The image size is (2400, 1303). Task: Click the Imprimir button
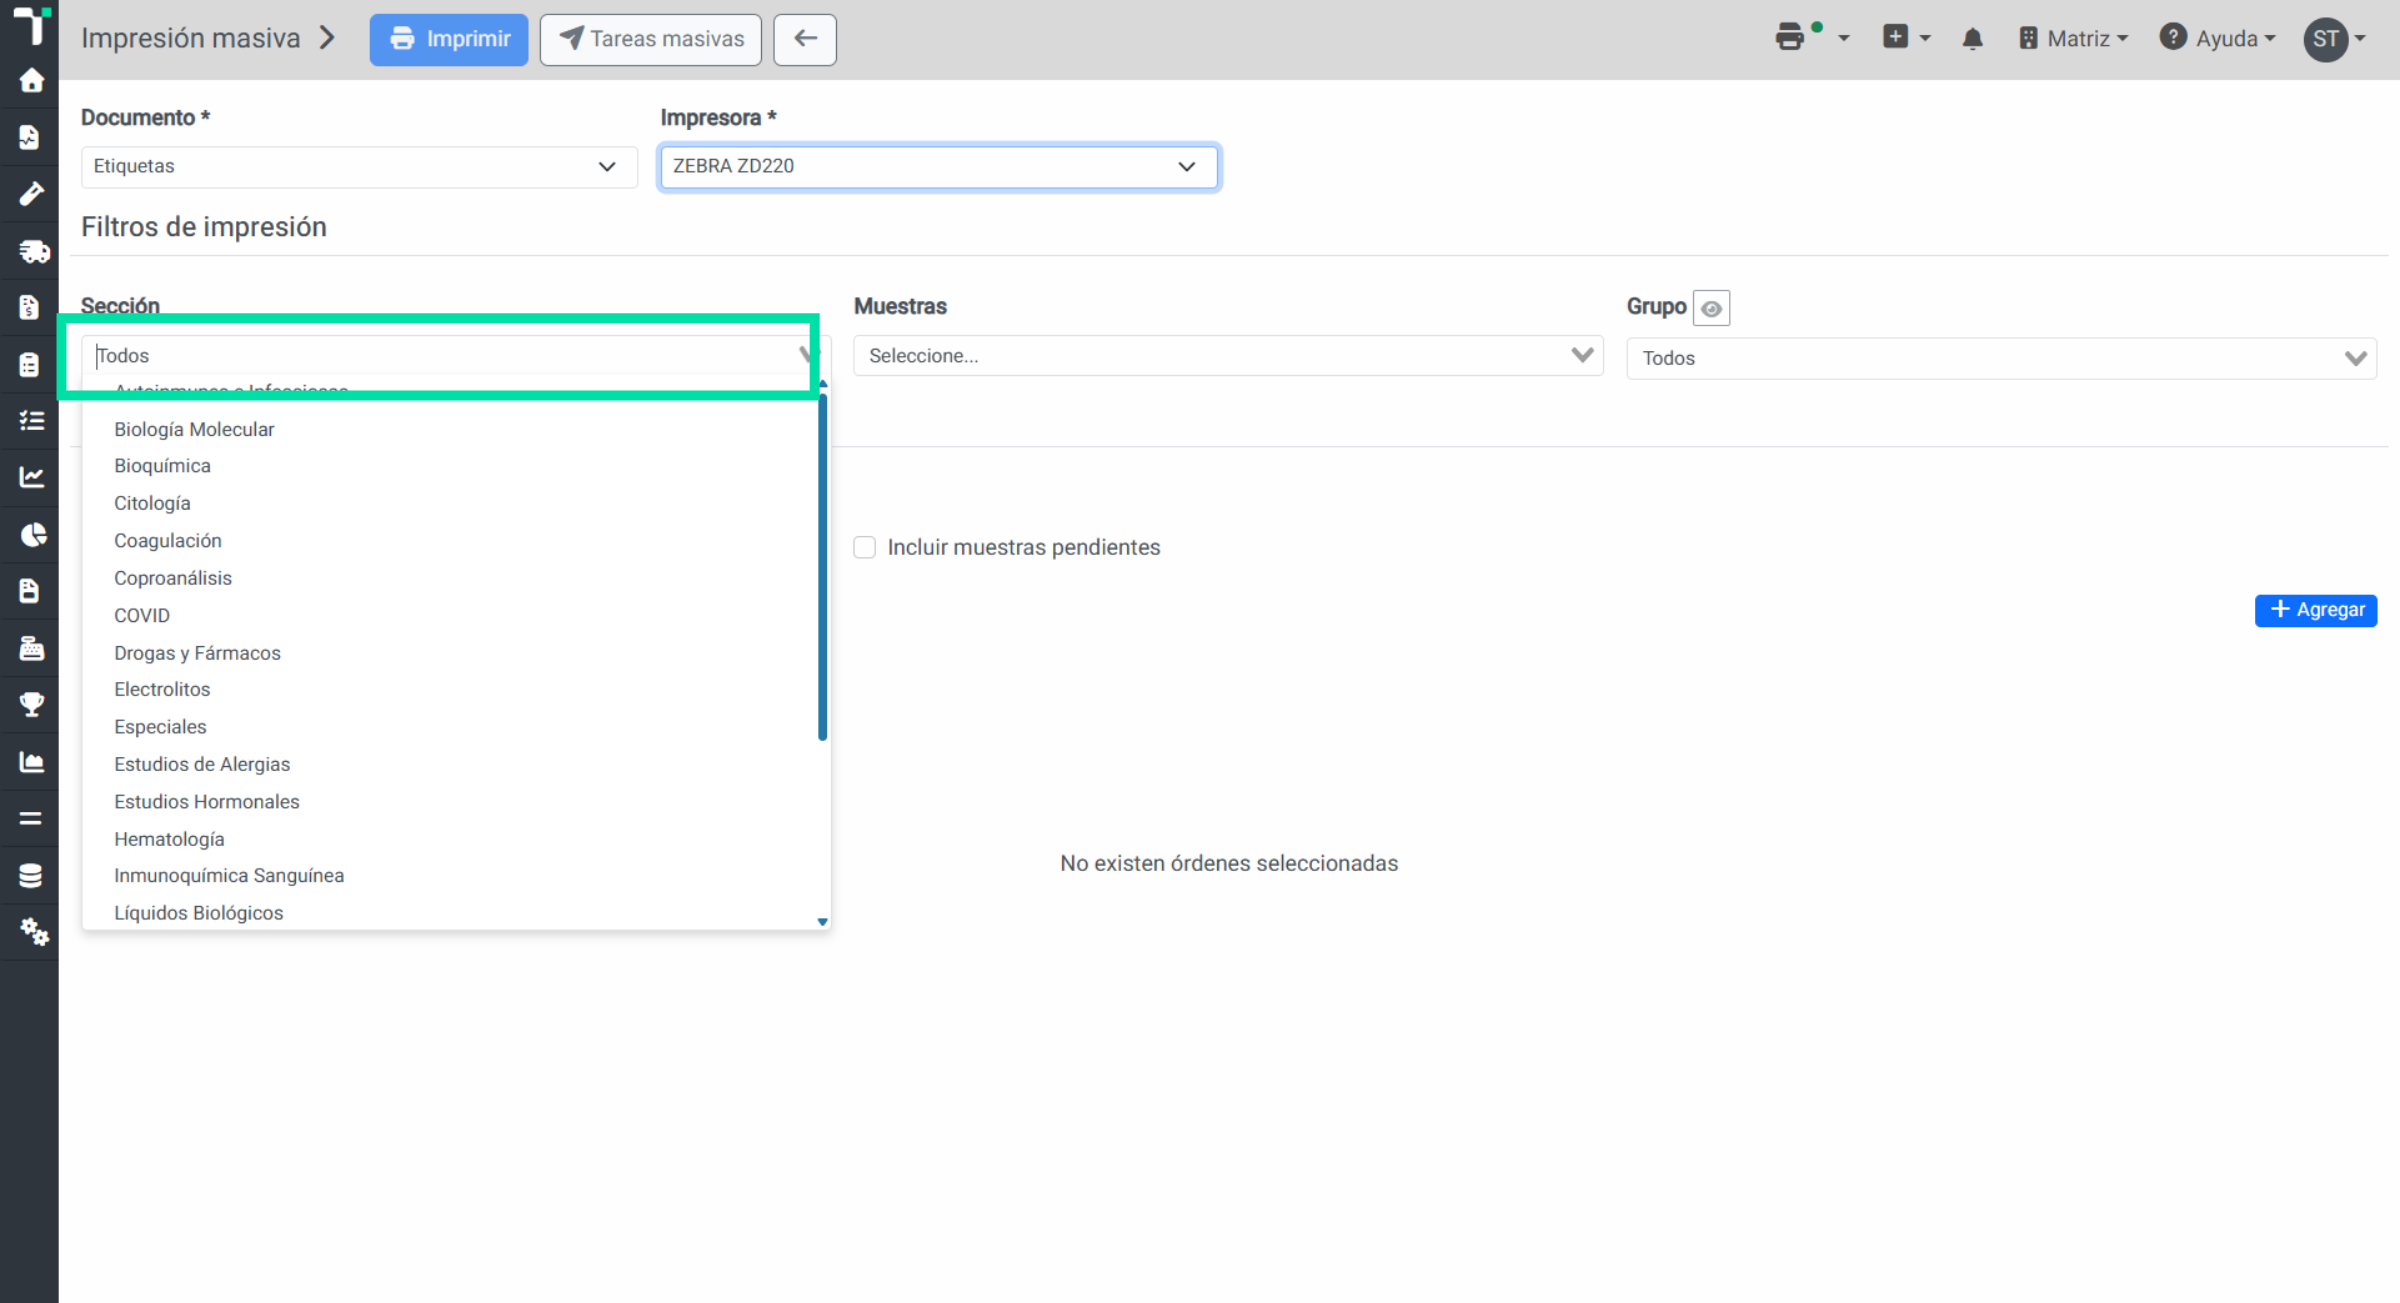(x=449, y=39)
